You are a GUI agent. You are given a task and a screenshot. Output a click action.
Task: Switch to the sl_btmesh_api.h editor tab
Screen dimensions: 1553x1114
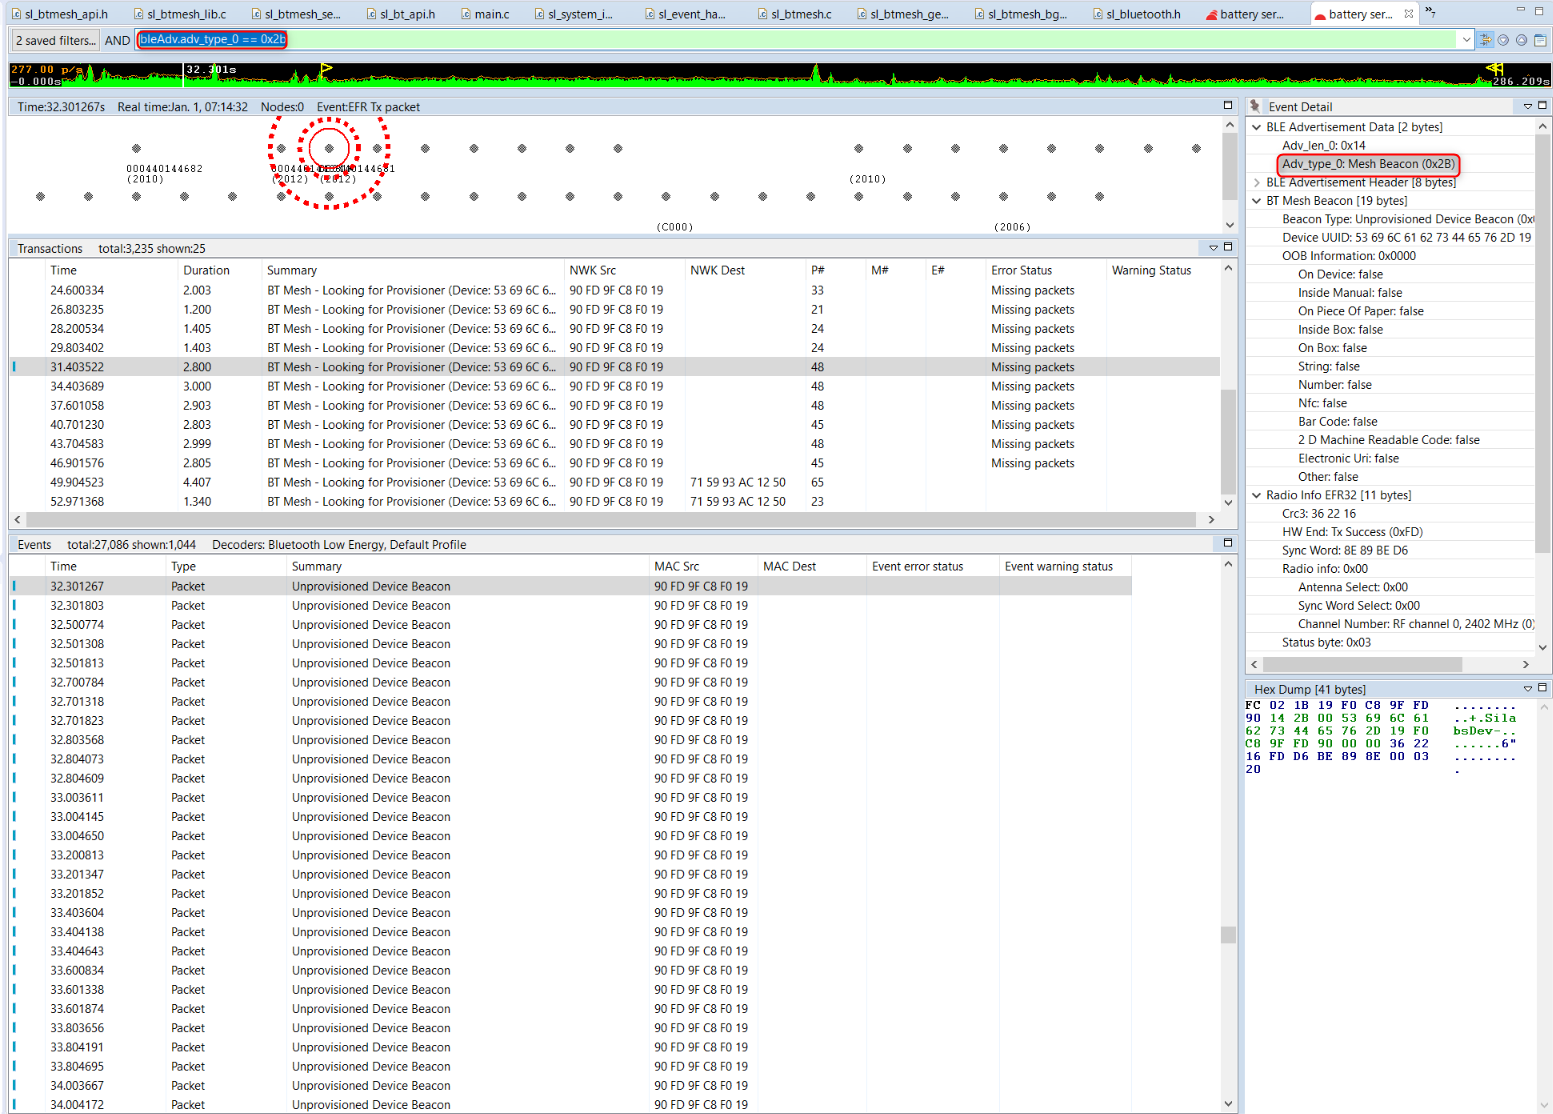(60, 14)
